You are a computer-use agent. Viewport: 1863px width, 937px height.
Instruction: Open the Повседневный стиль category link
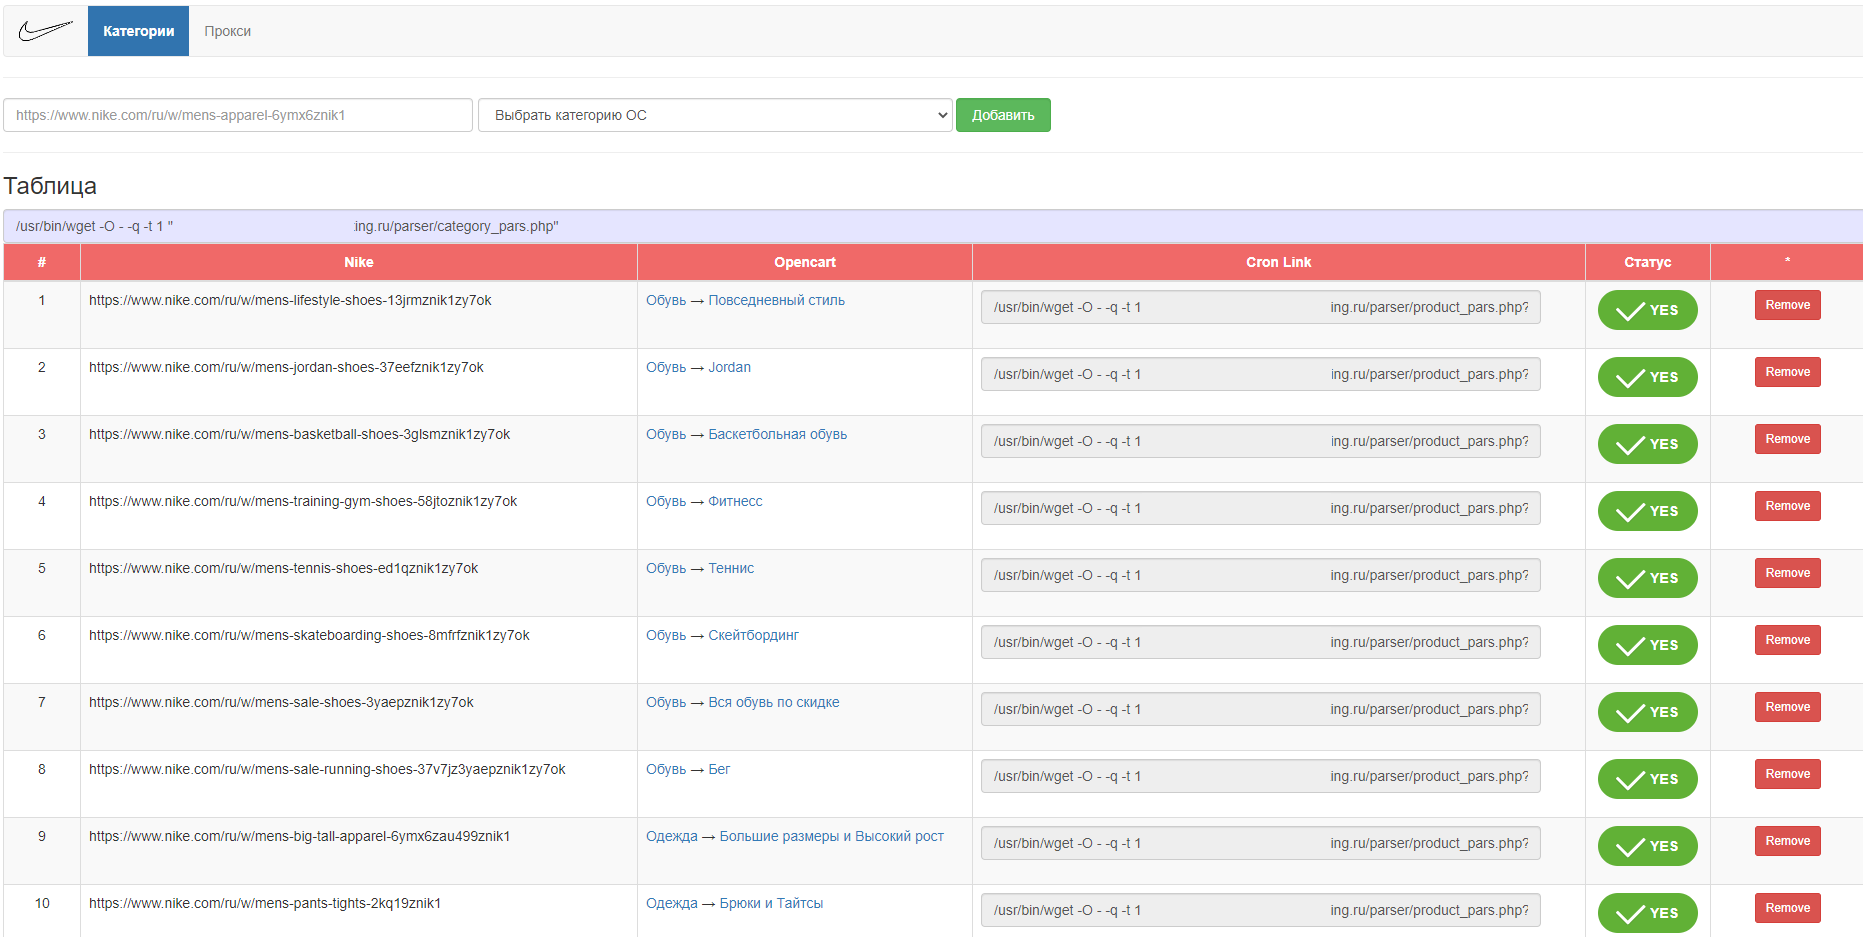coord(776,300)
